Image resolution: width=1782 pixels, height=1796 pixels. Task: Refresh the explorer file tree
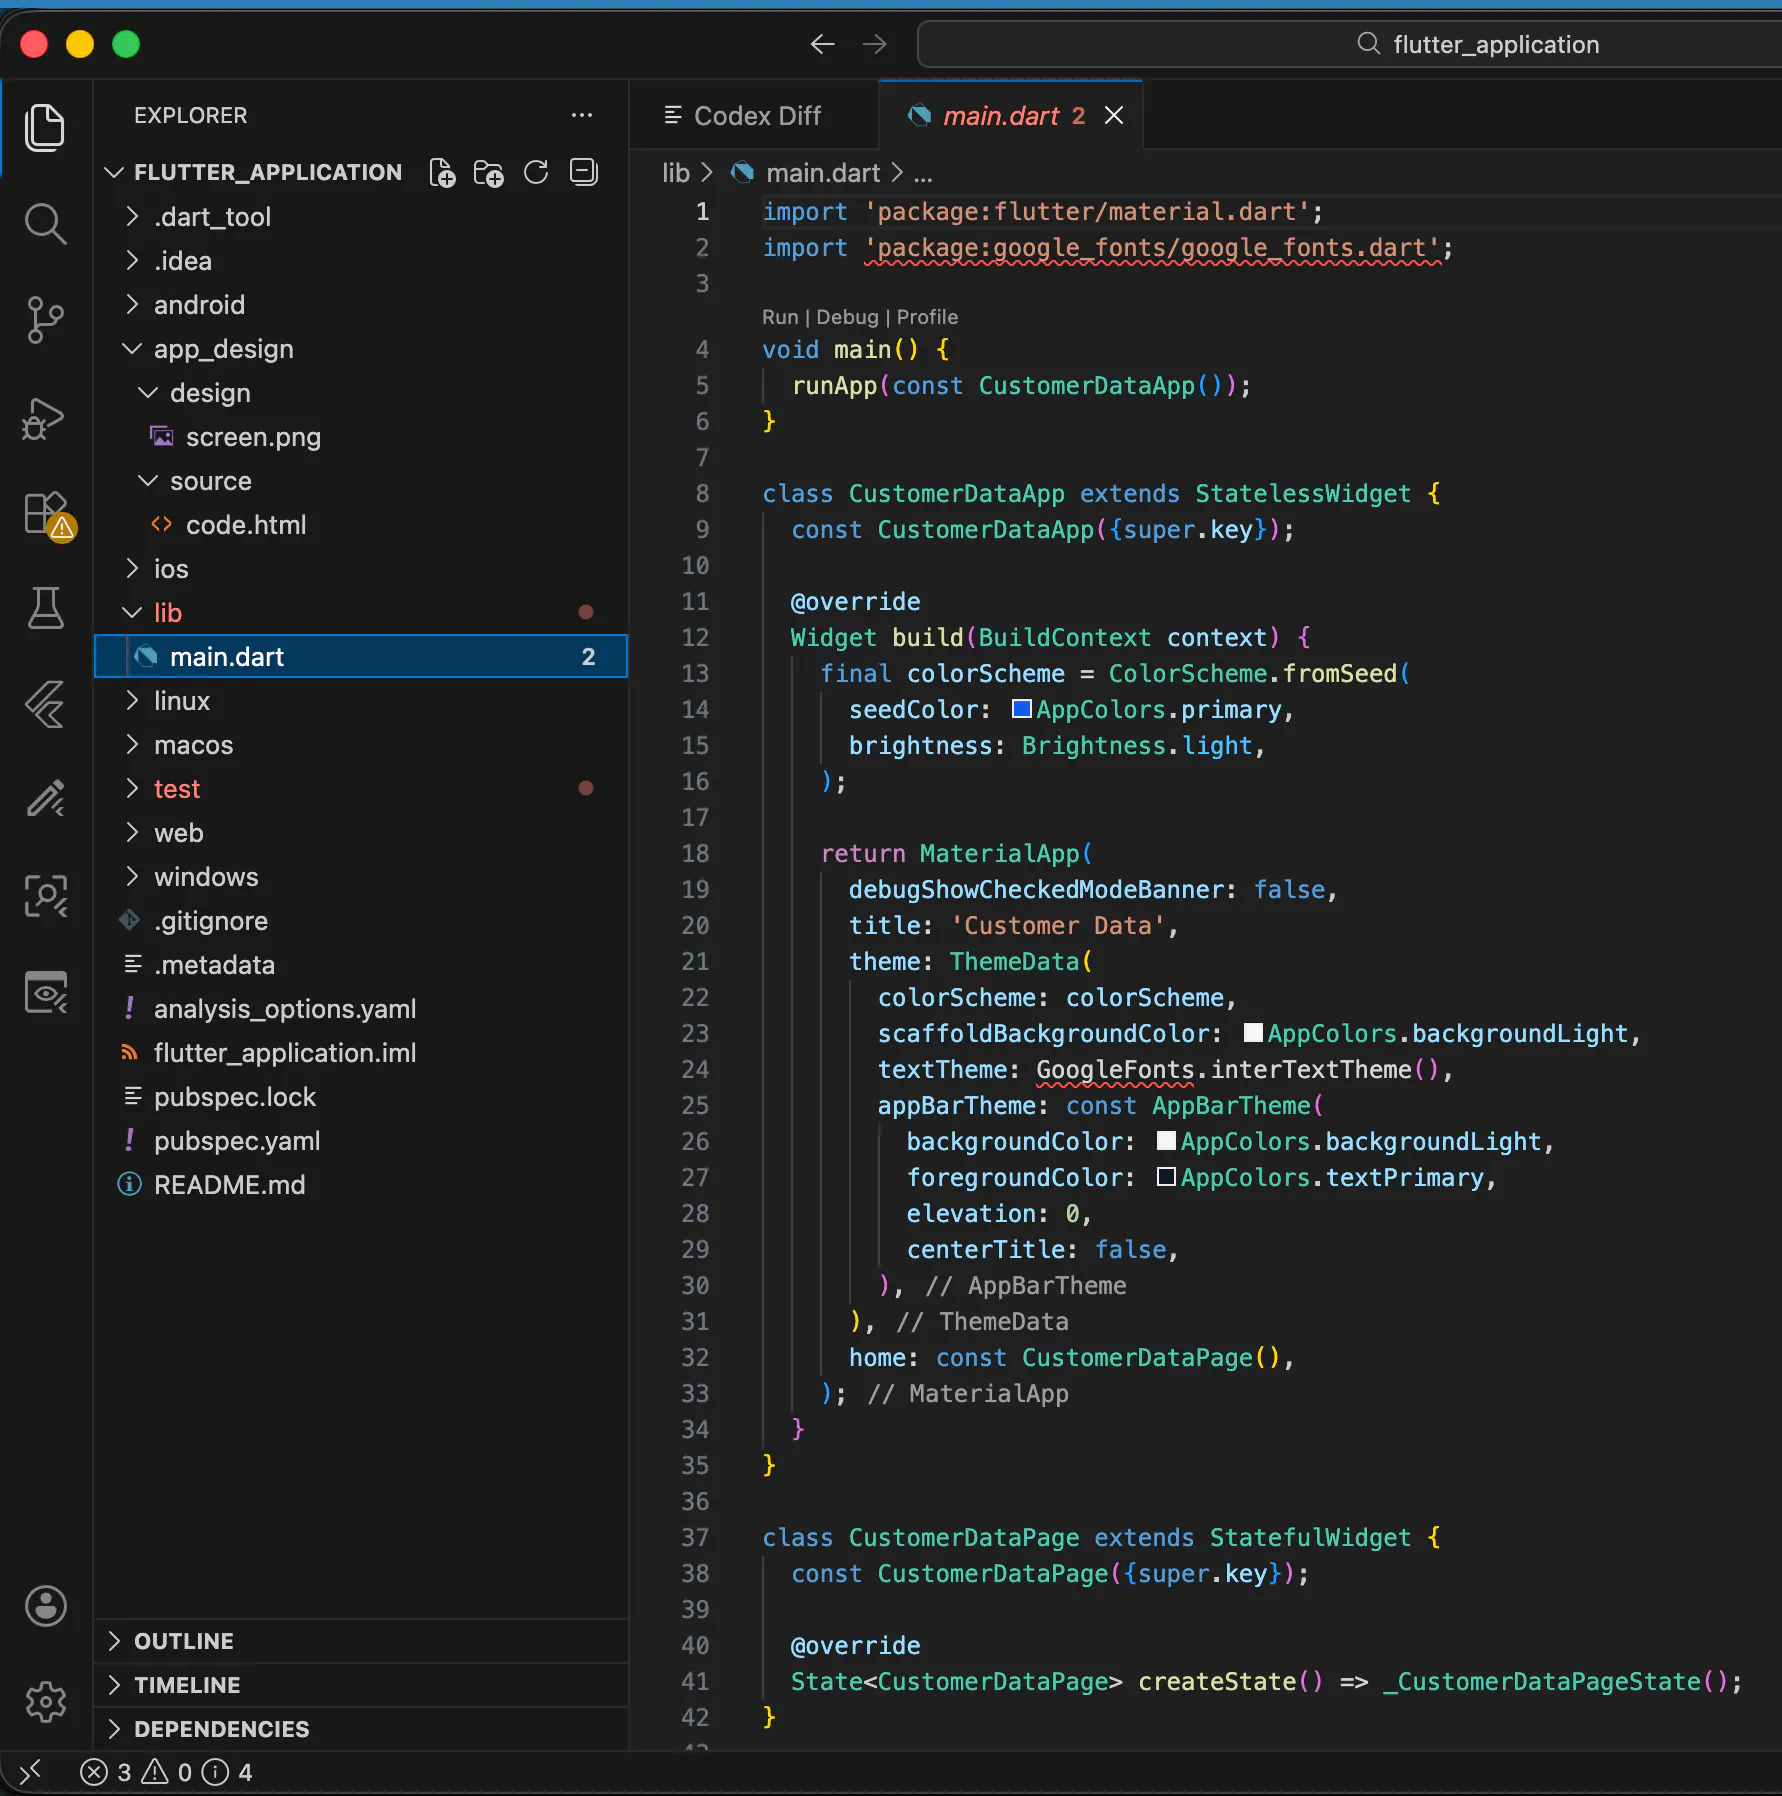point(536,173)
